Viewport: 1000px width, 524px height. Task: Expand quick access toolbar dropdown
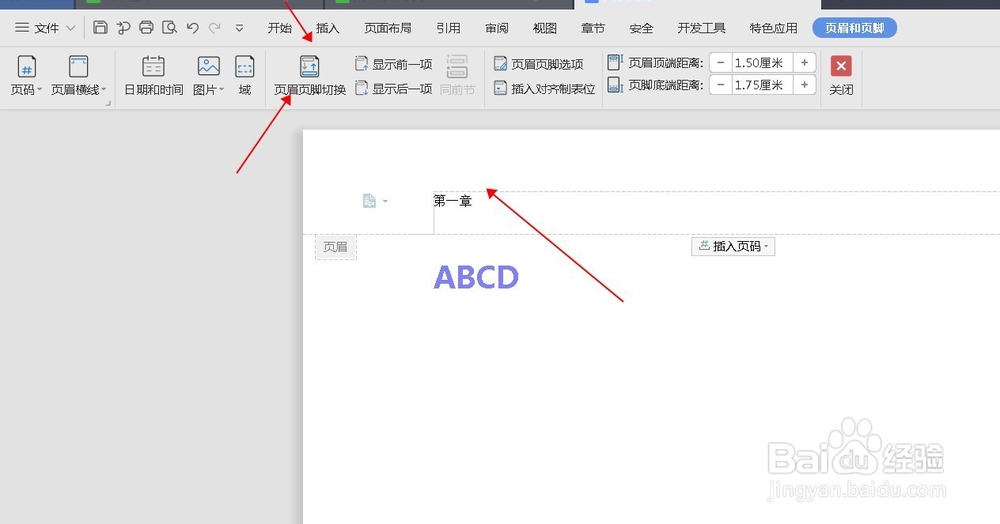click(x=239, y=28)
